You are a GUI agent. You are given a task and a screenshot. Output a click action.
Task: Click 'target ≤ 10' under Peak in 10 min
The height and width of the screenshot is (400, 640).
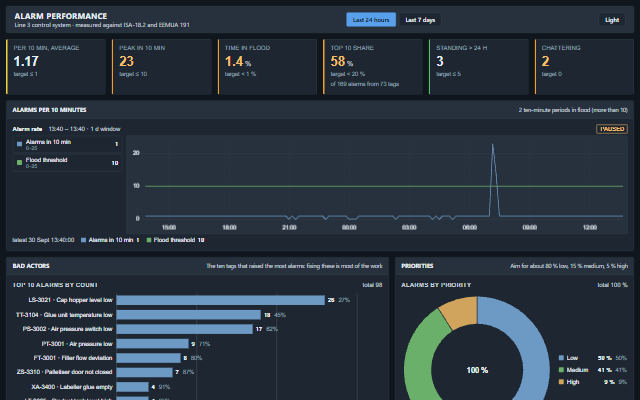click(133, 74)
